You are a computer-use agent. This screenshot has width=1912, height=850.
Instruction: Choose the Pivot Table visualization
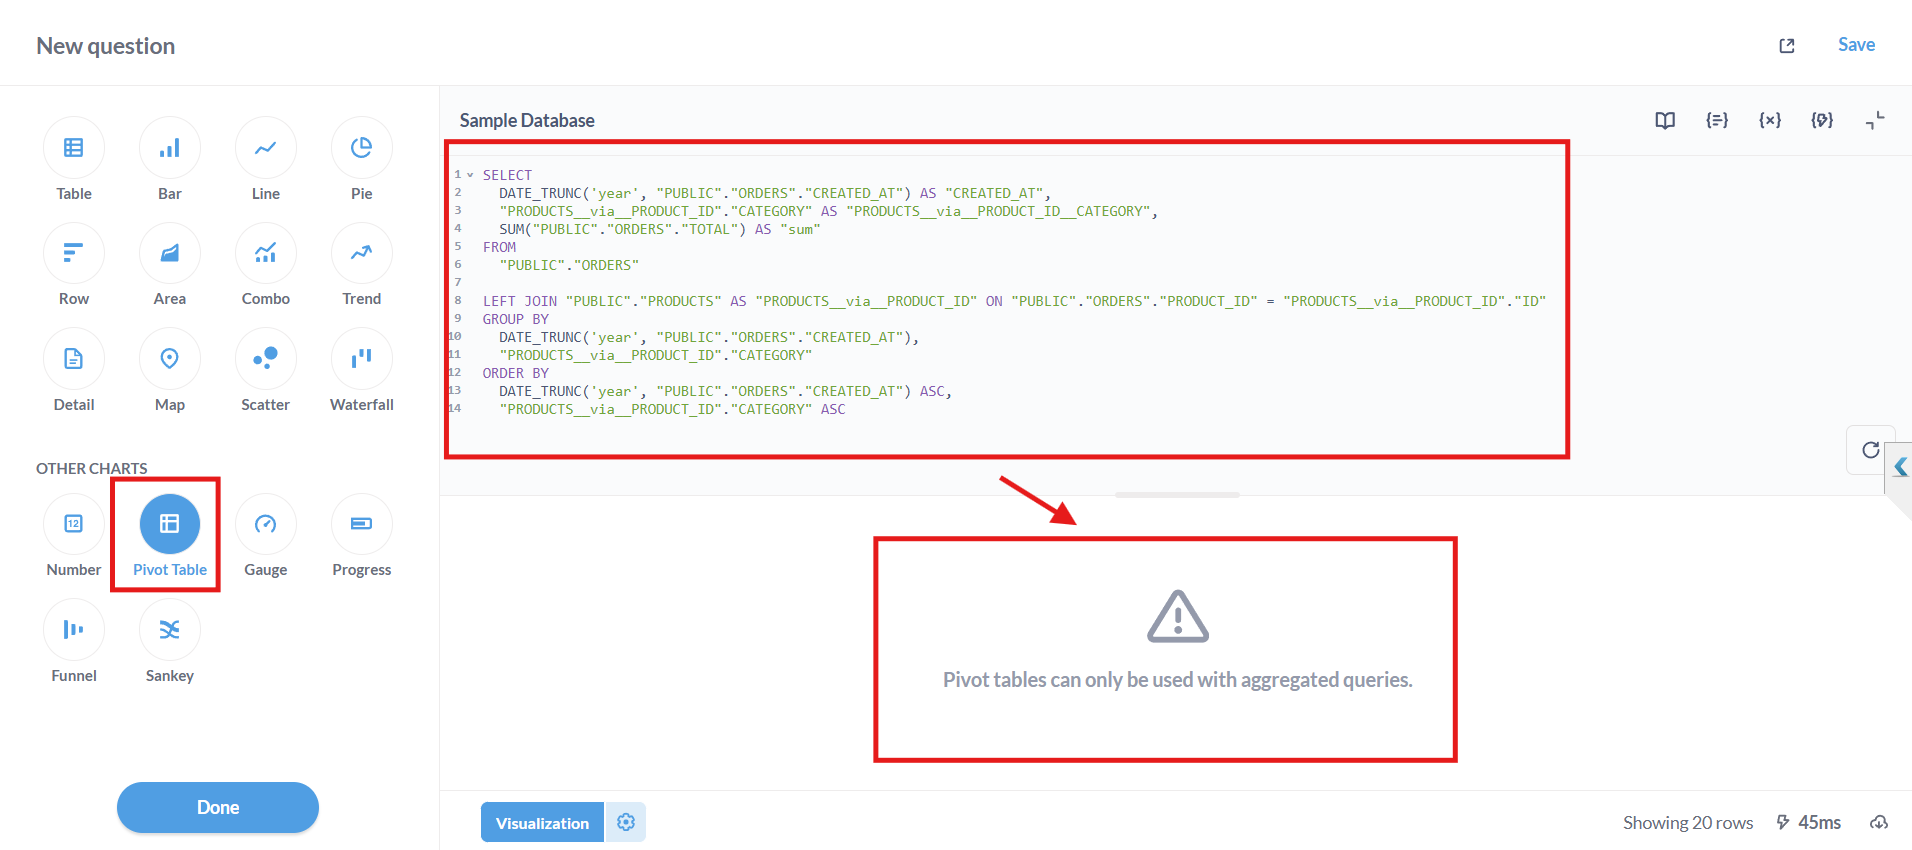pos(170,524)
